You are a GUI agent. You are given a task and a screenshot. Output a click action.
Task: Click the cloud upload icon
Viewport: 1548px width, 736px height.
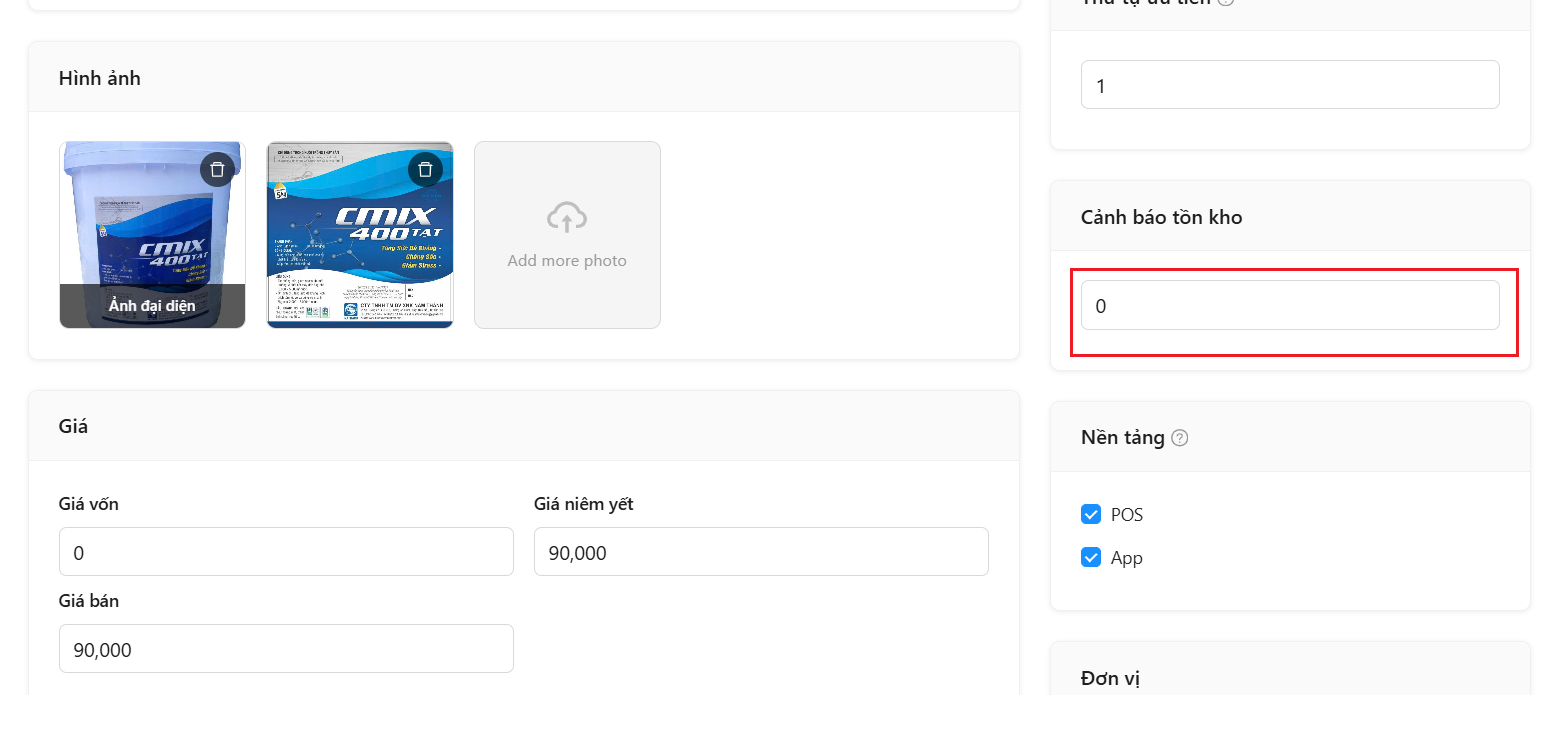coord(567,217)
